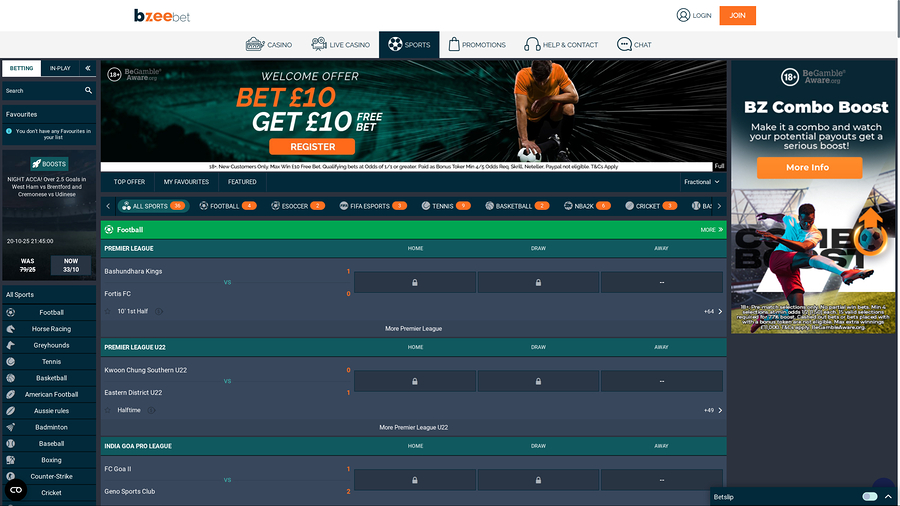Viewport: 900px width, 506px height.
Task: Click the locked Draw odds for Kwoon Chung match
Action: 538,381
